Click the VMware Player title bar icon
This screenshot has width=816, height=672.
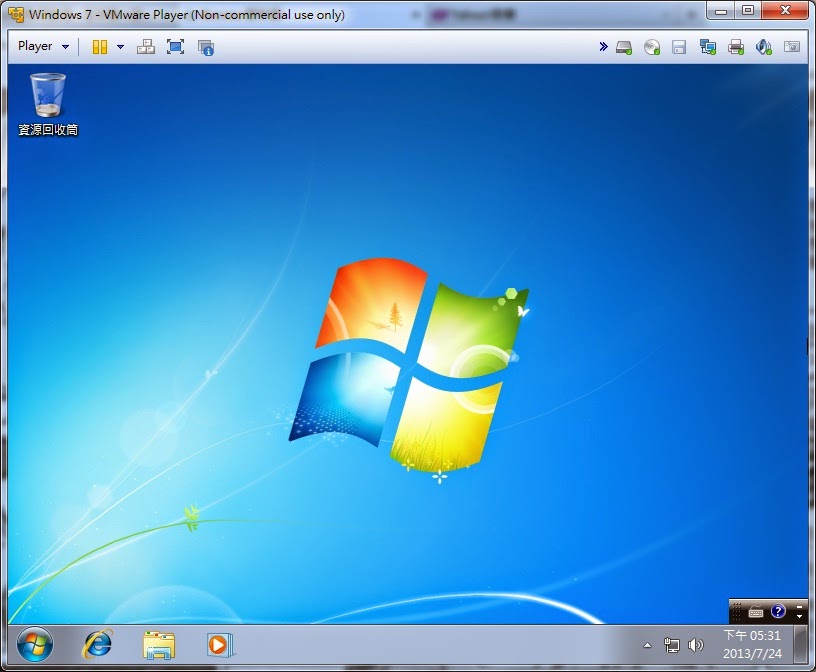(16, 15)
